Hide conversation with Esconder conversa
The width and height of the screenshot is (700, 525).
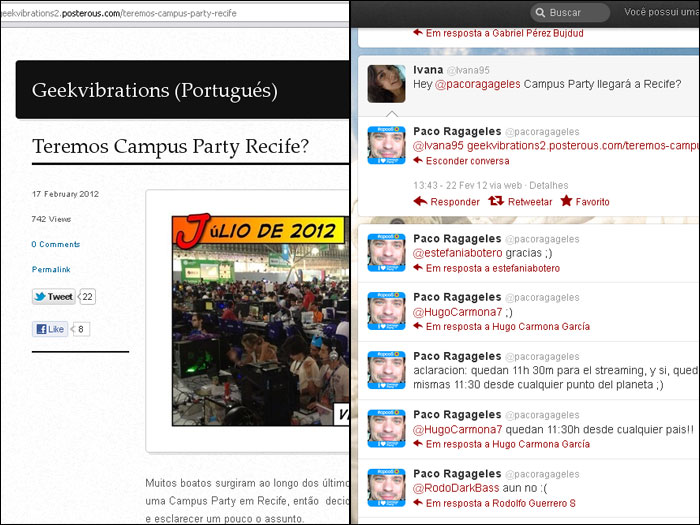[467, 161]
